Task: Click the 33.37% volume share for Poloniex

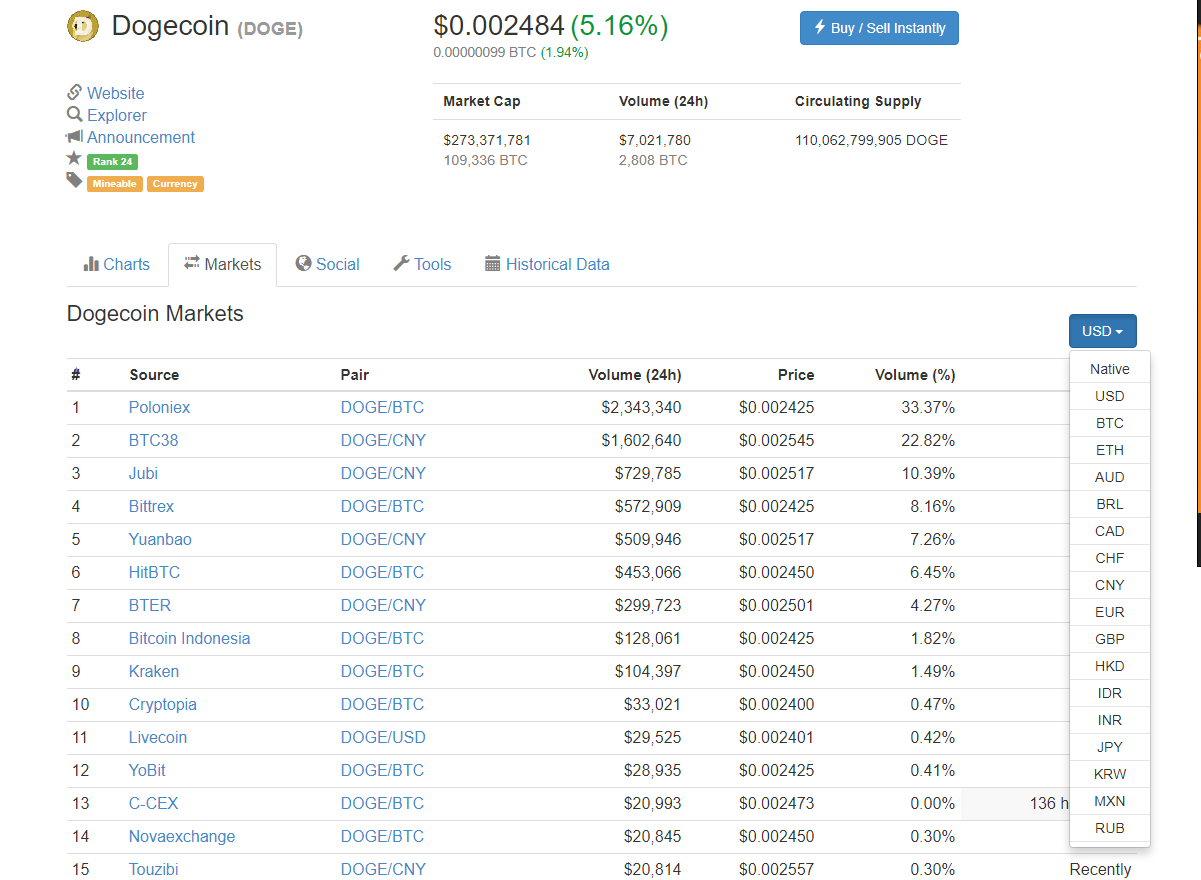Action: coord(928,407)
